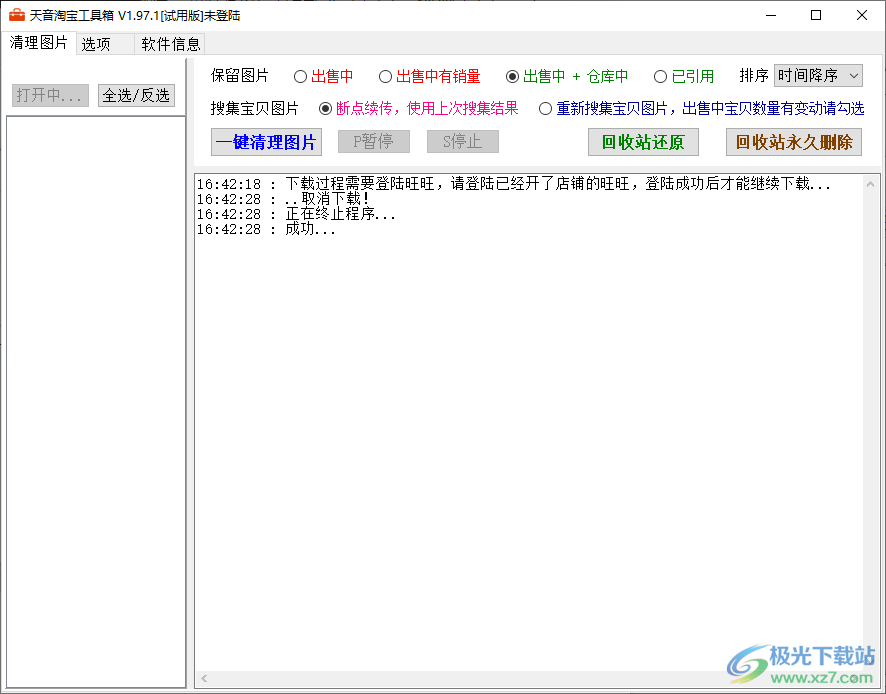
Task: Click the 回收站永久删除 button
Action: tap(793, 142)
